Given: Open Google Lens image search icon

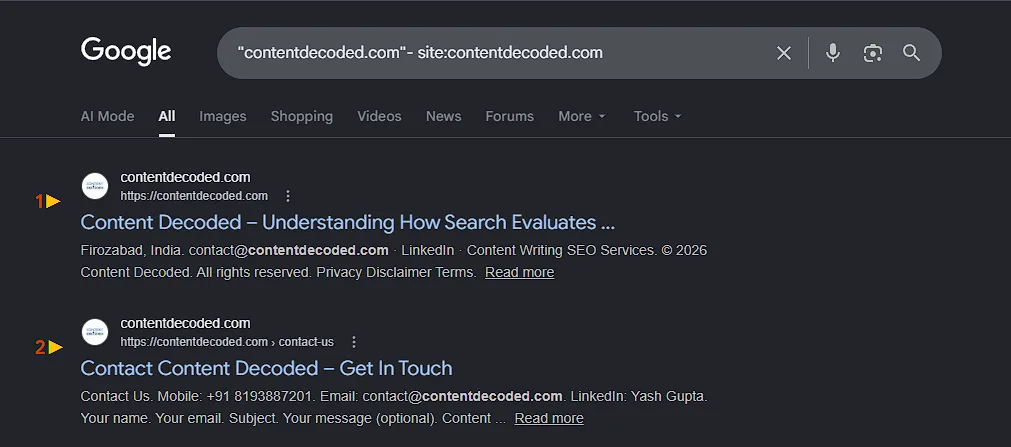Looking at the screenshot, I should (x=872, y=53).
